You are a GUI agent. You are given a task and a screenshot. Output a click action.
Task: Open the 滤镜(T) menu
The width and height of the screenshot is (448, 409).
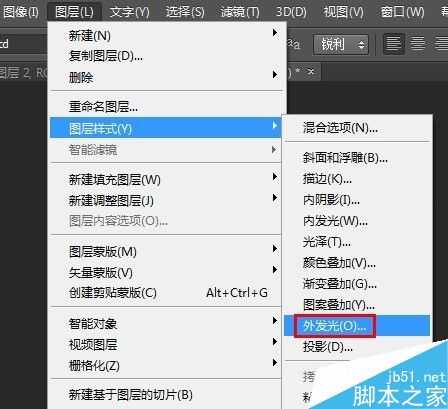(240, 12)
